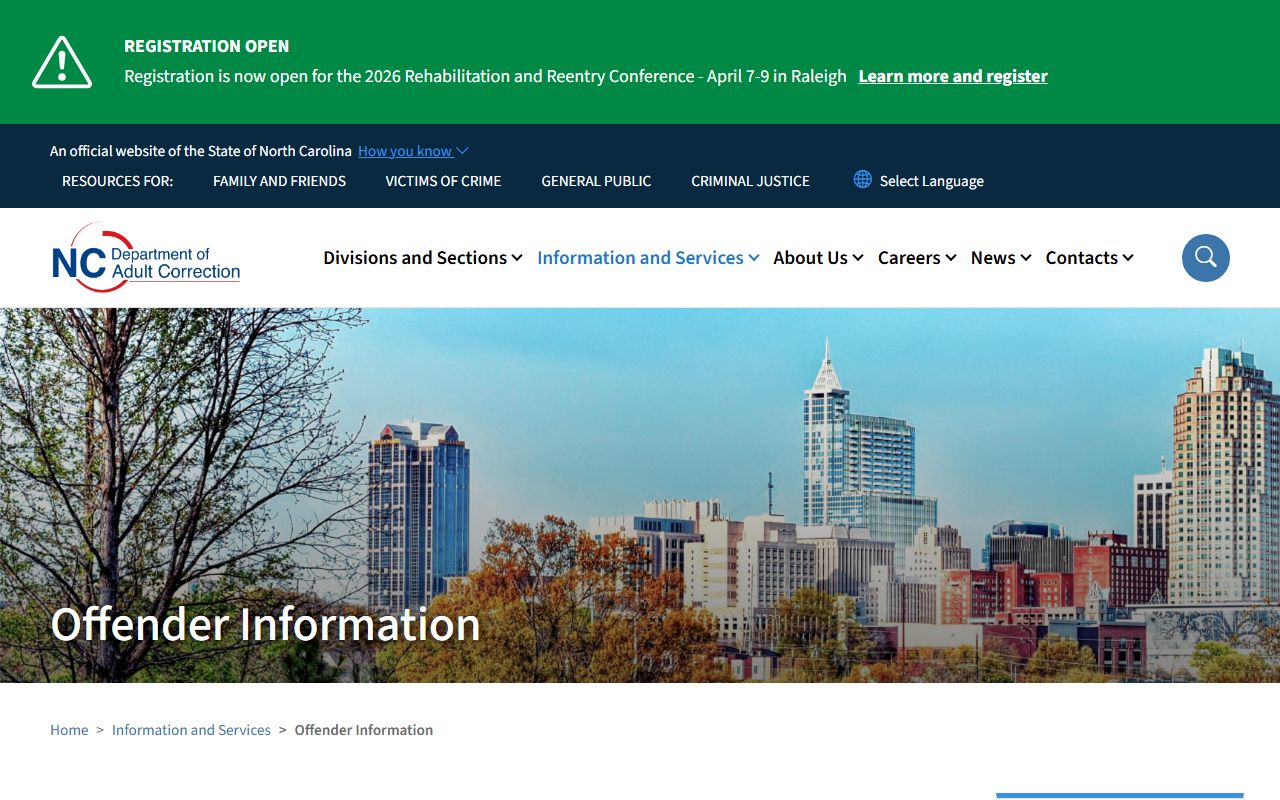This screenshot has width=1280, height=800.
Task: Expand Divisions and Sections menu
Action: pyautogui.click(x=423, y=258)
